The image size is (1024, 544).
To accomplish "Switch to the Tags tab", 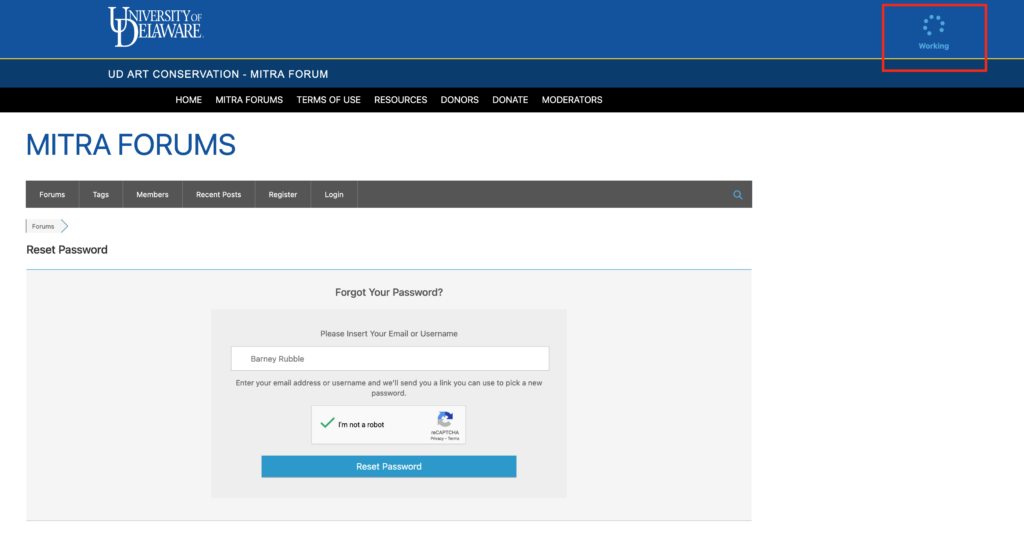I will (101, 195).
